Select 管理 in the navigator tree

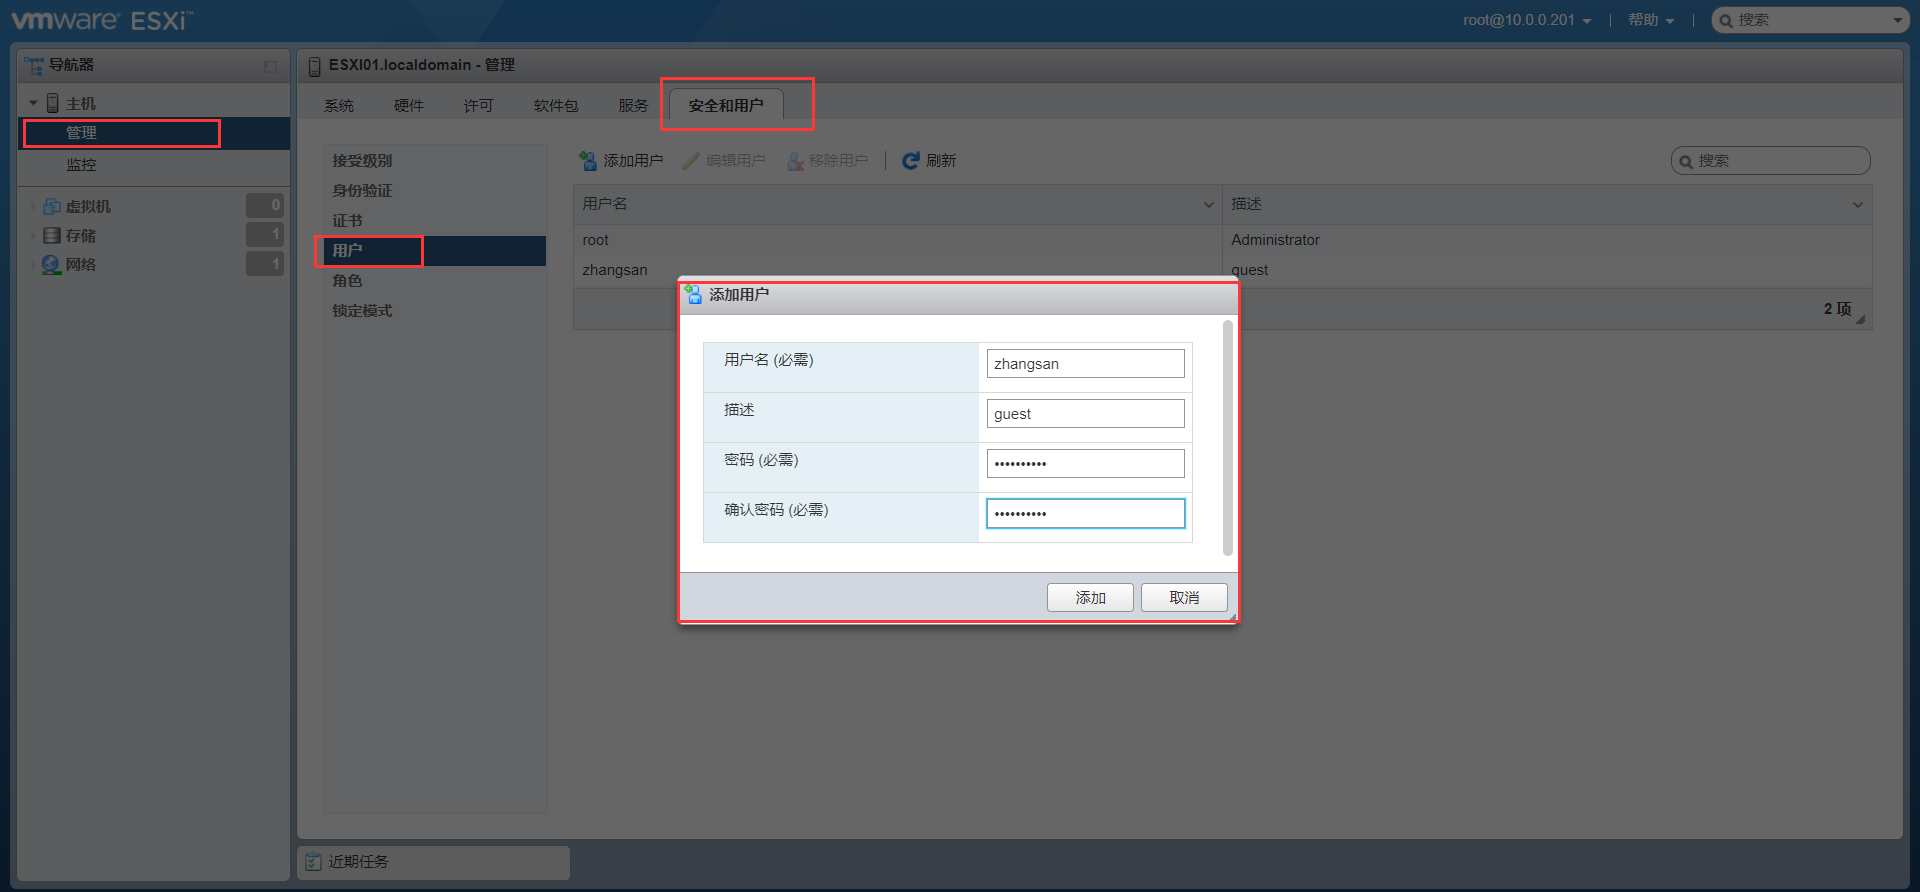[x=154, y=133]
